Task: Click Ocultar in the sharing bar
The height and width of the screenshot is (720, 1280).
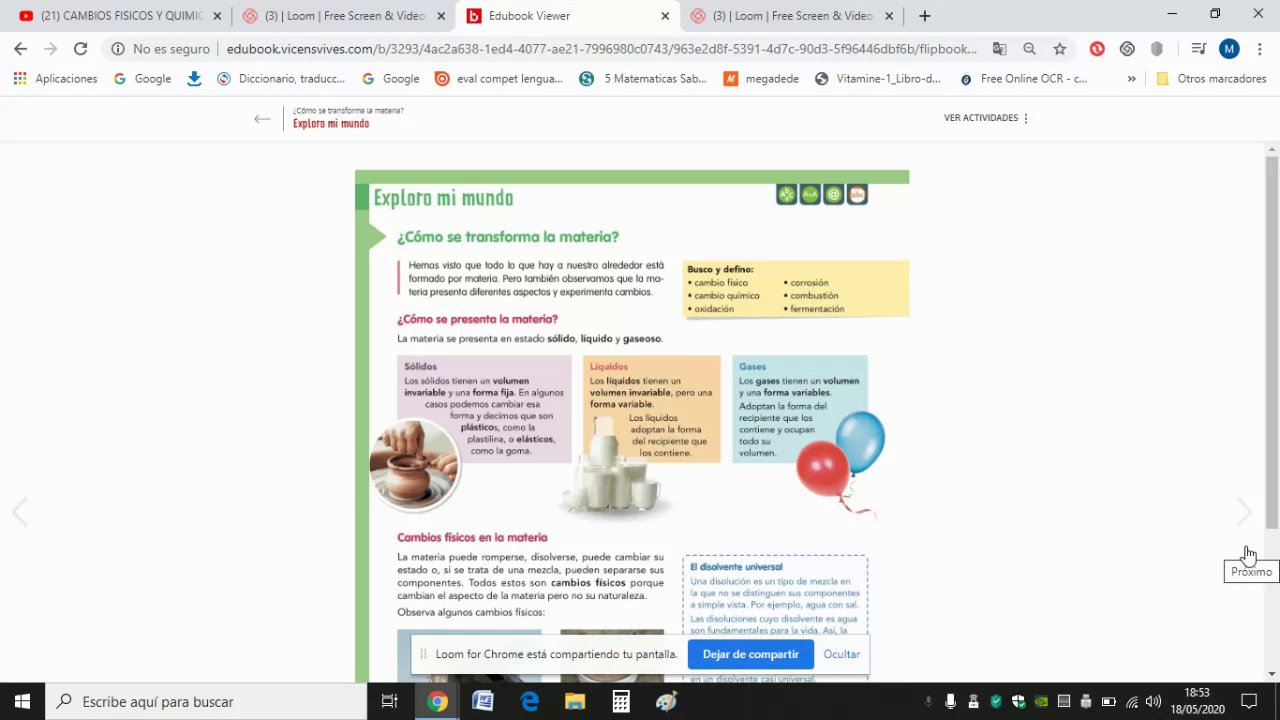Action: (841, 654)
